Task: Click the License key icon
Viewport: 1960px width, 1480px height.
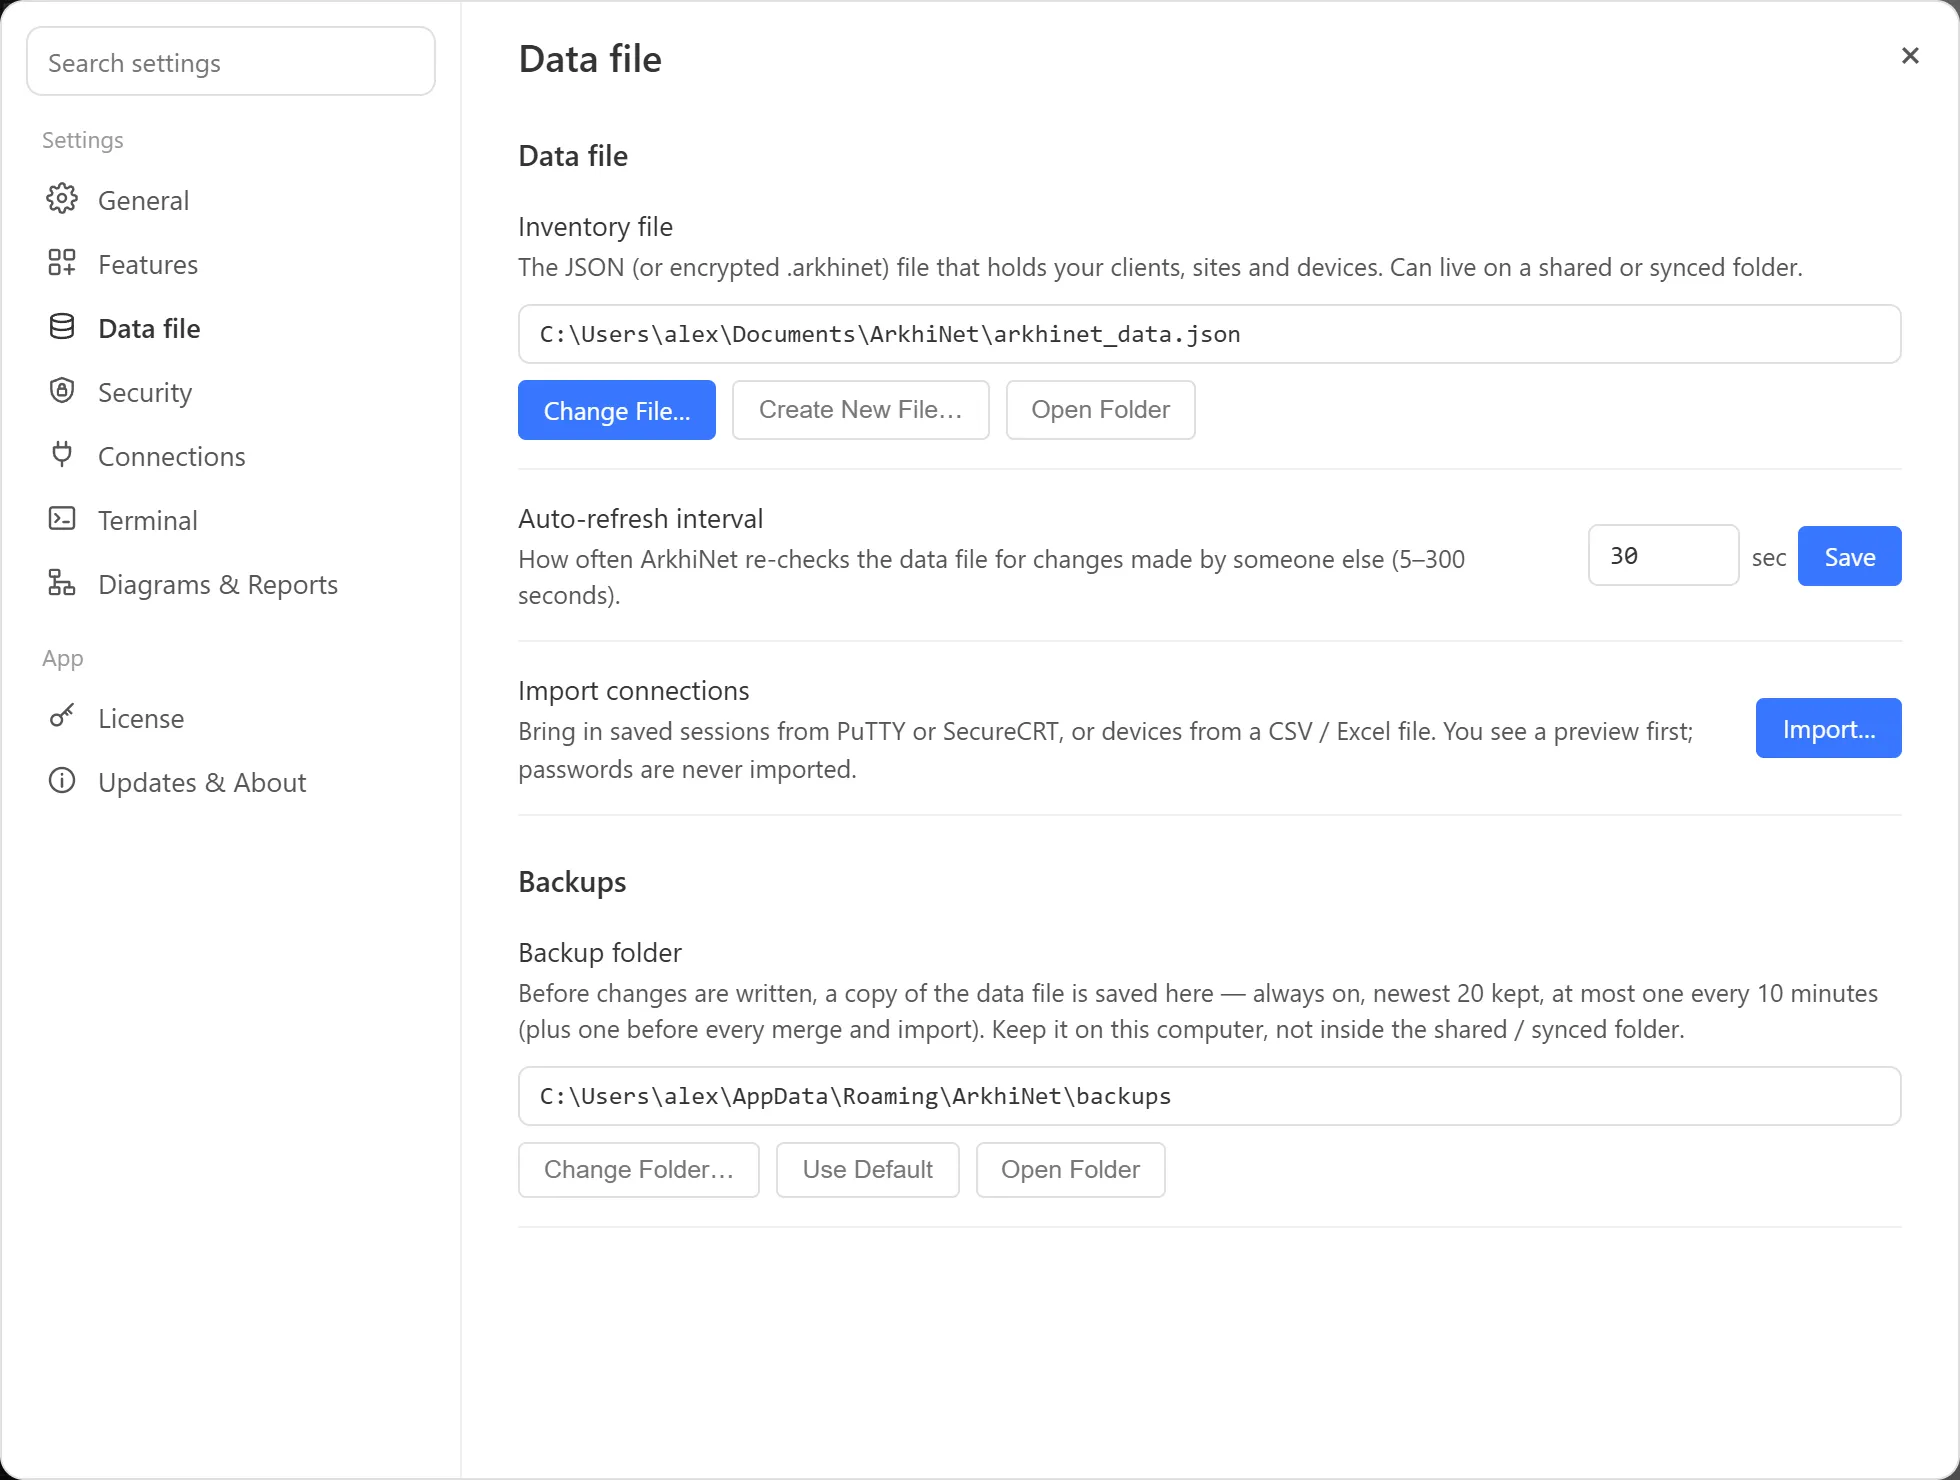Action: [x=62, y=717]
